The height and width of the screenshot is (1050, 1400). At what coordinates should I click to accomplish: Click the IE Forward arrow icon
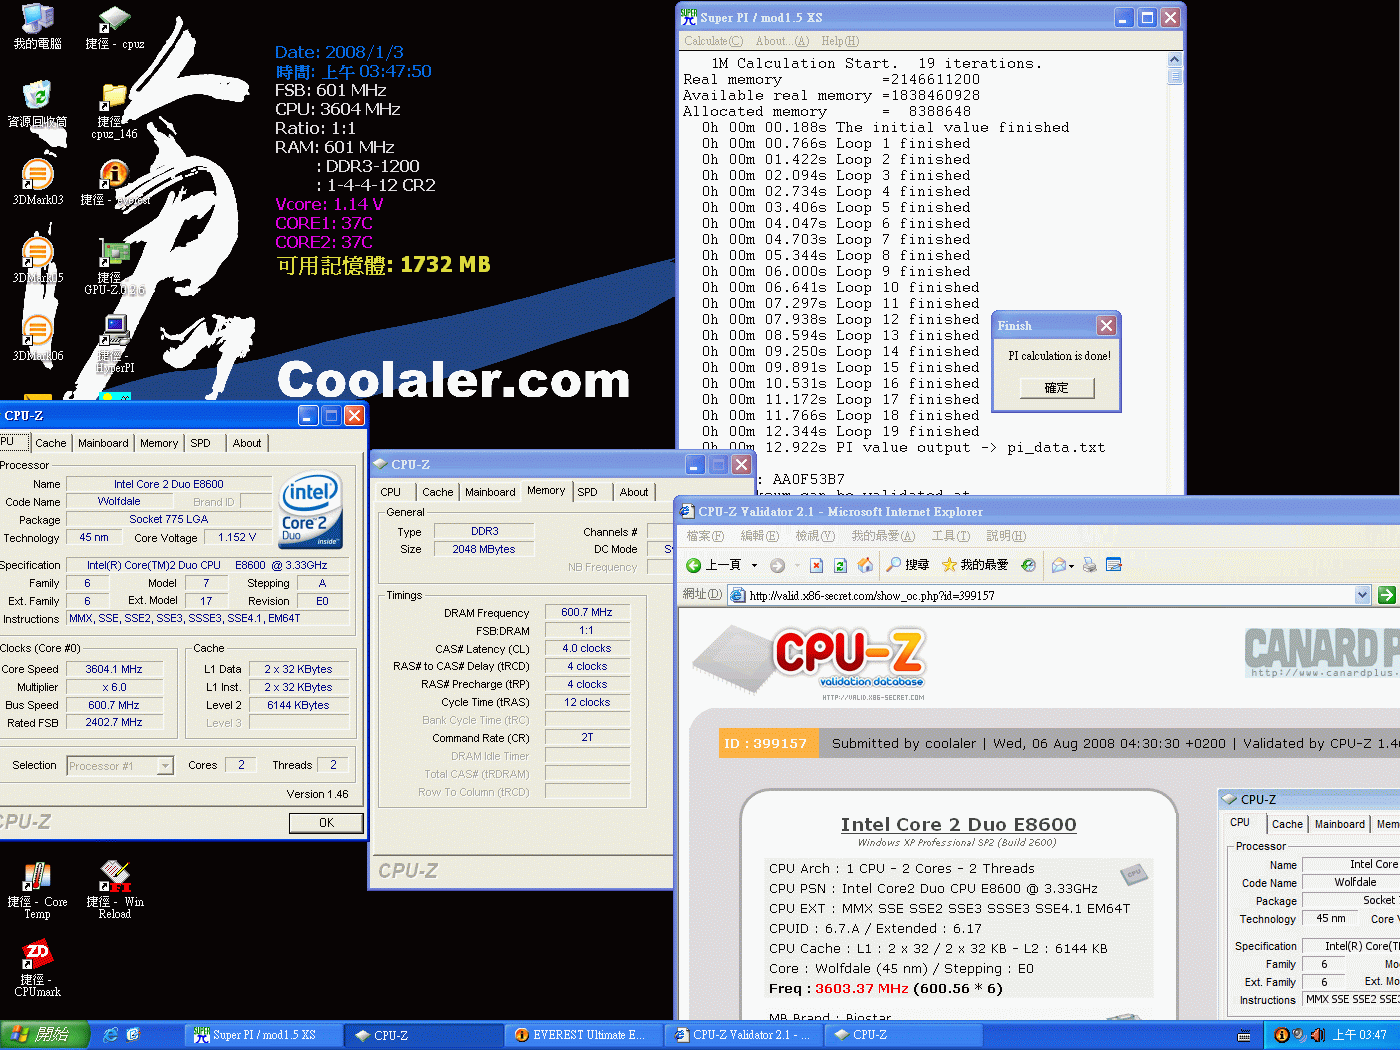[x=777, y=565]
